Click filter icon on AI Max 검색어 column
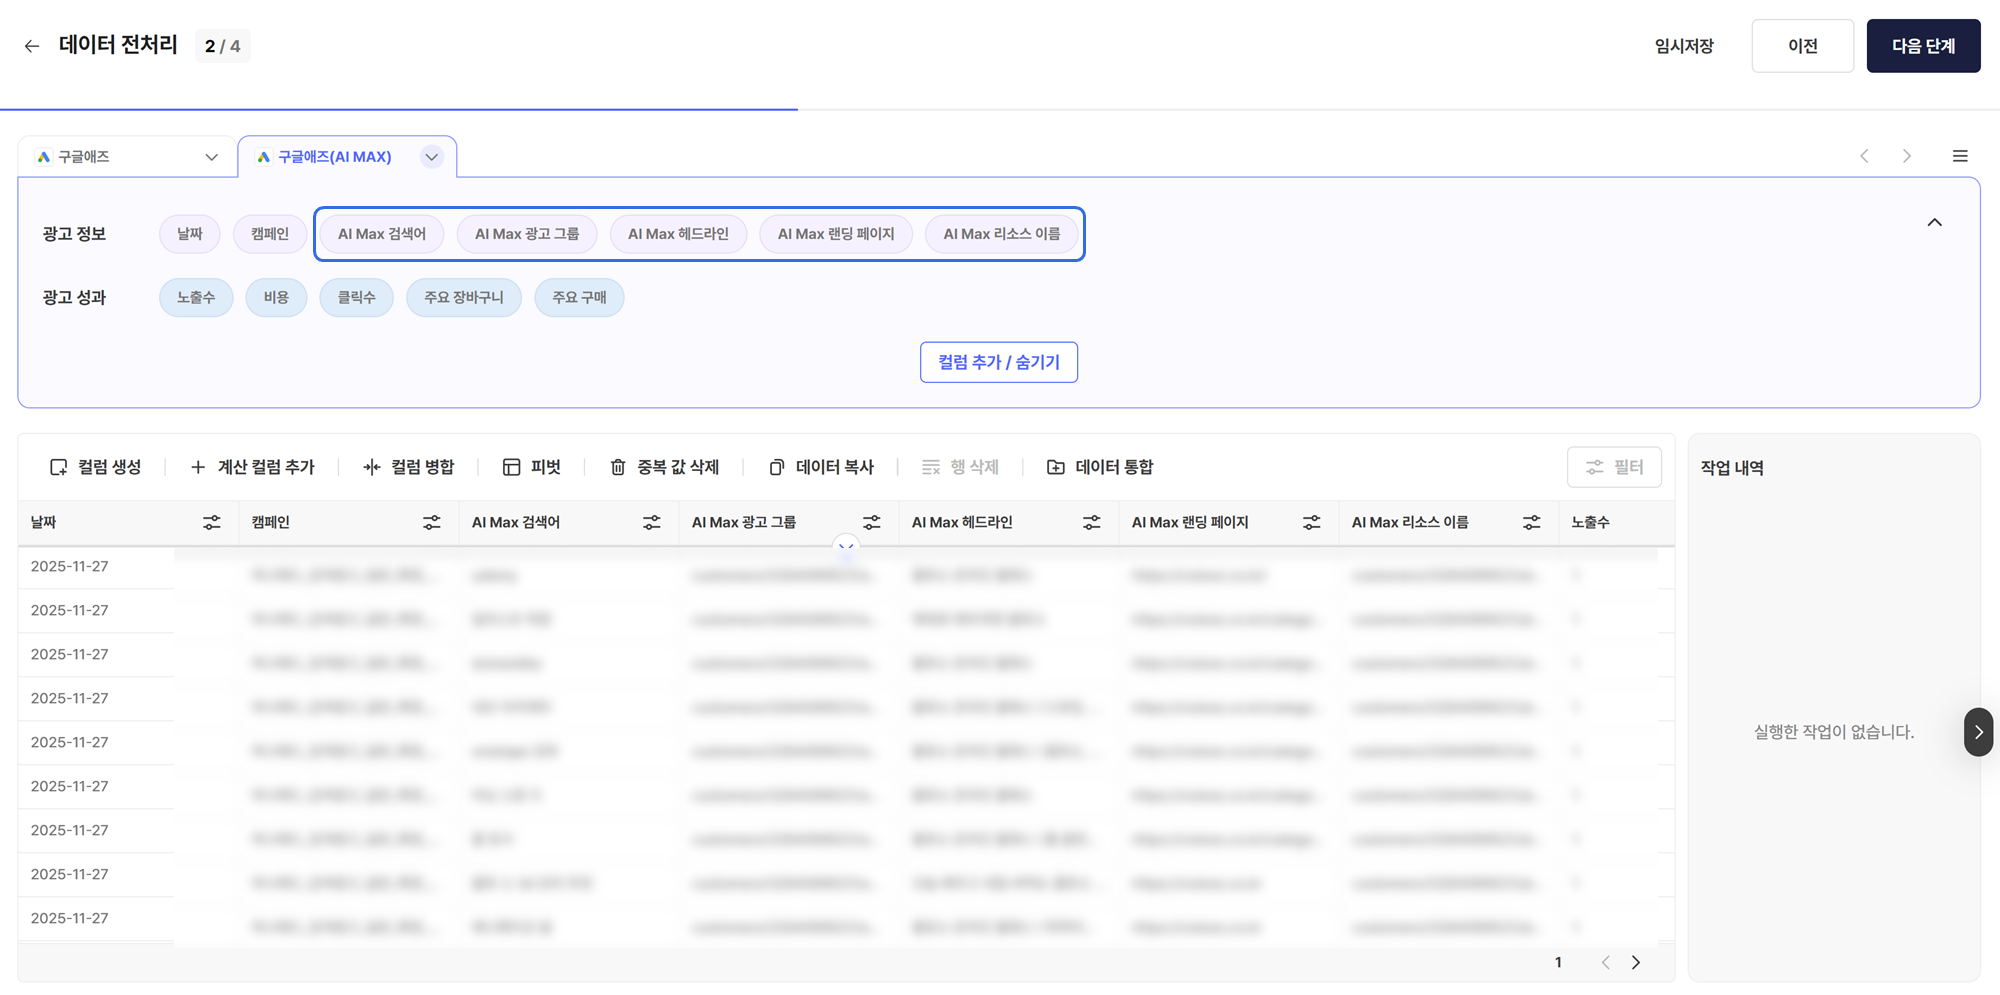The width and height of the screenshot is (2000, 995). pyautogui.click(x=652, y=522)
